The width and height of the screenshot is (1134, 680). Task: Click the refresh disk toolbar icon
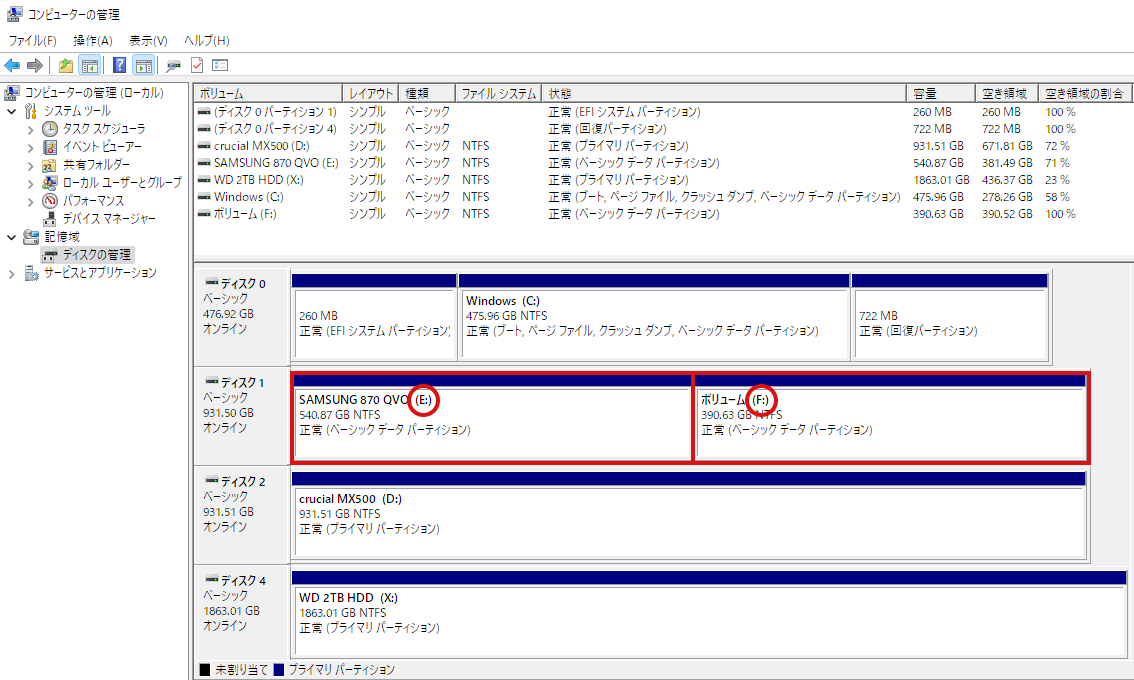(x=173, y=66)
